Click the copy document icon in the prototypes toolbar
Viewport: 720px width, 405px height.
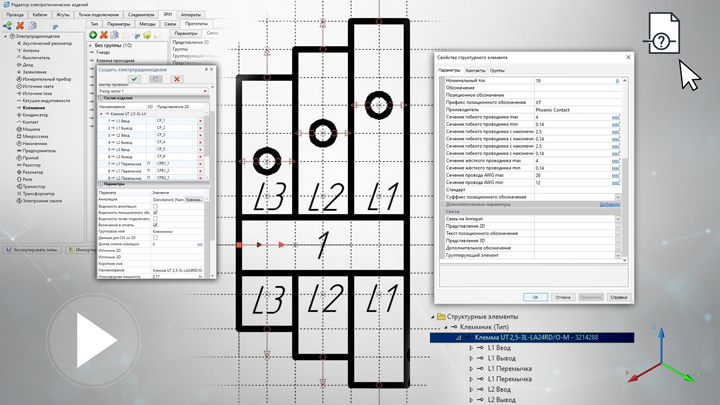point(114,35)
